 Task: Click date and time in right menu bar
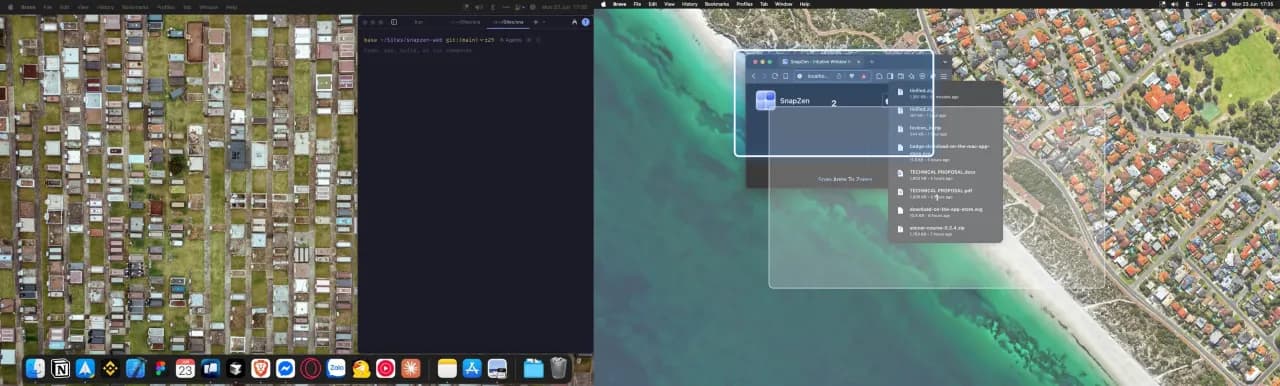[1253, 4]
